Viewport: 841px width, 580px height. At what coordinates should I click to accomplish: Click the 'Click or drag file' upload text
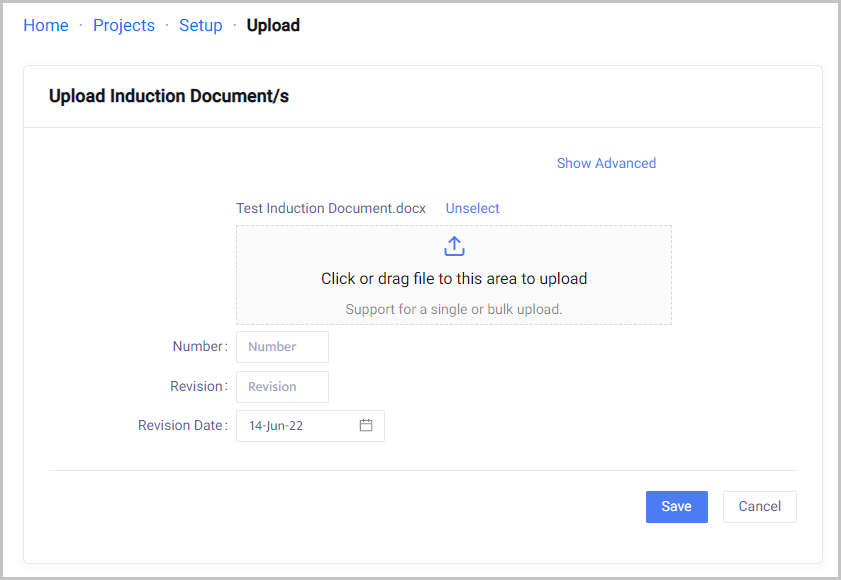[454, 279]
